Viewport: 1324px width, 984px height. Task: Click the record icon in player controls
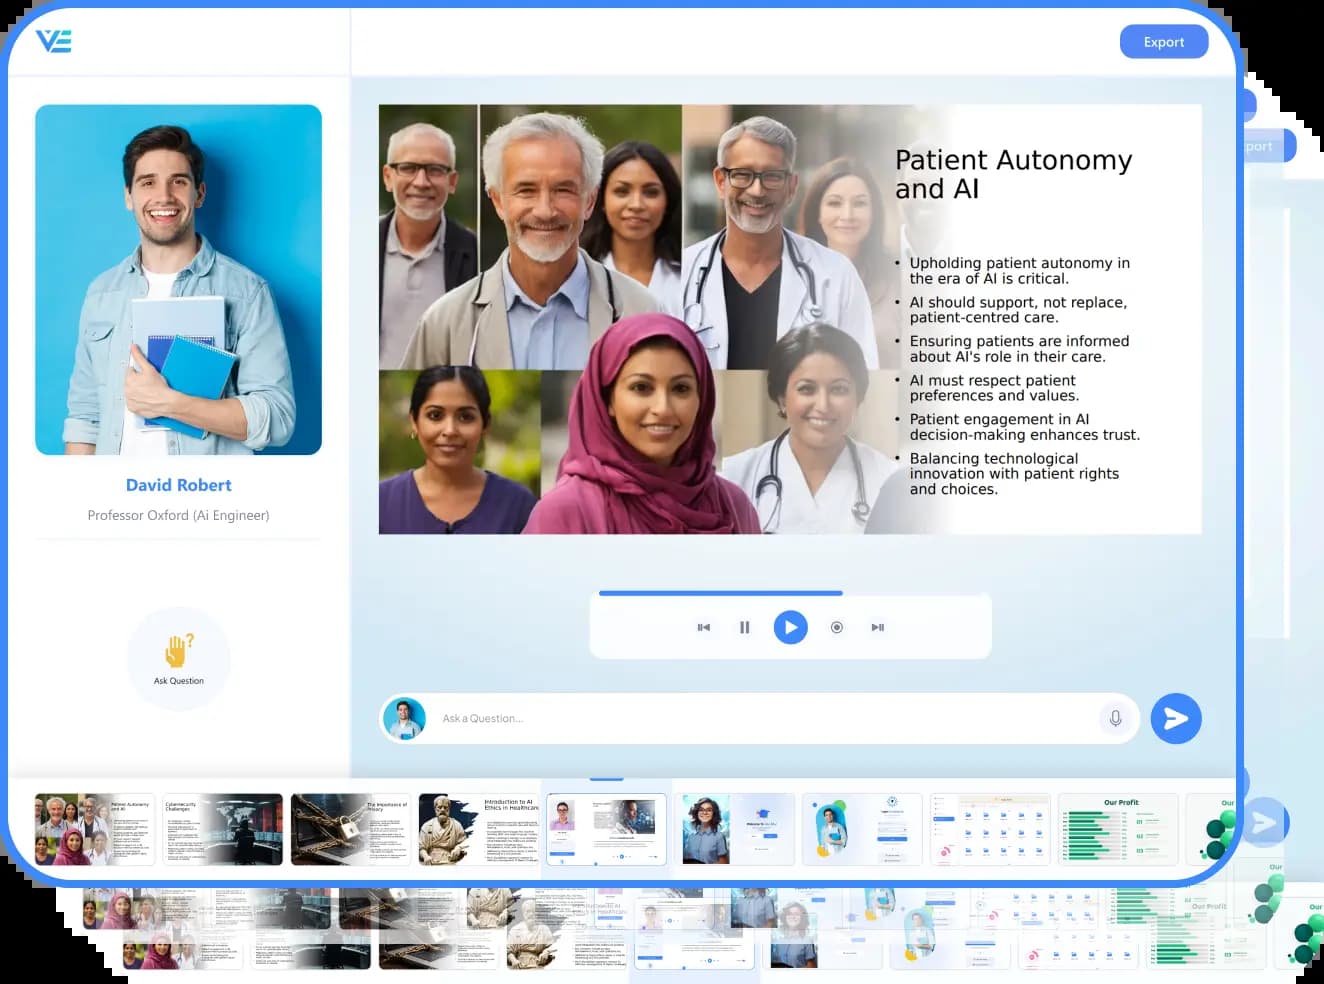(837, 628)
